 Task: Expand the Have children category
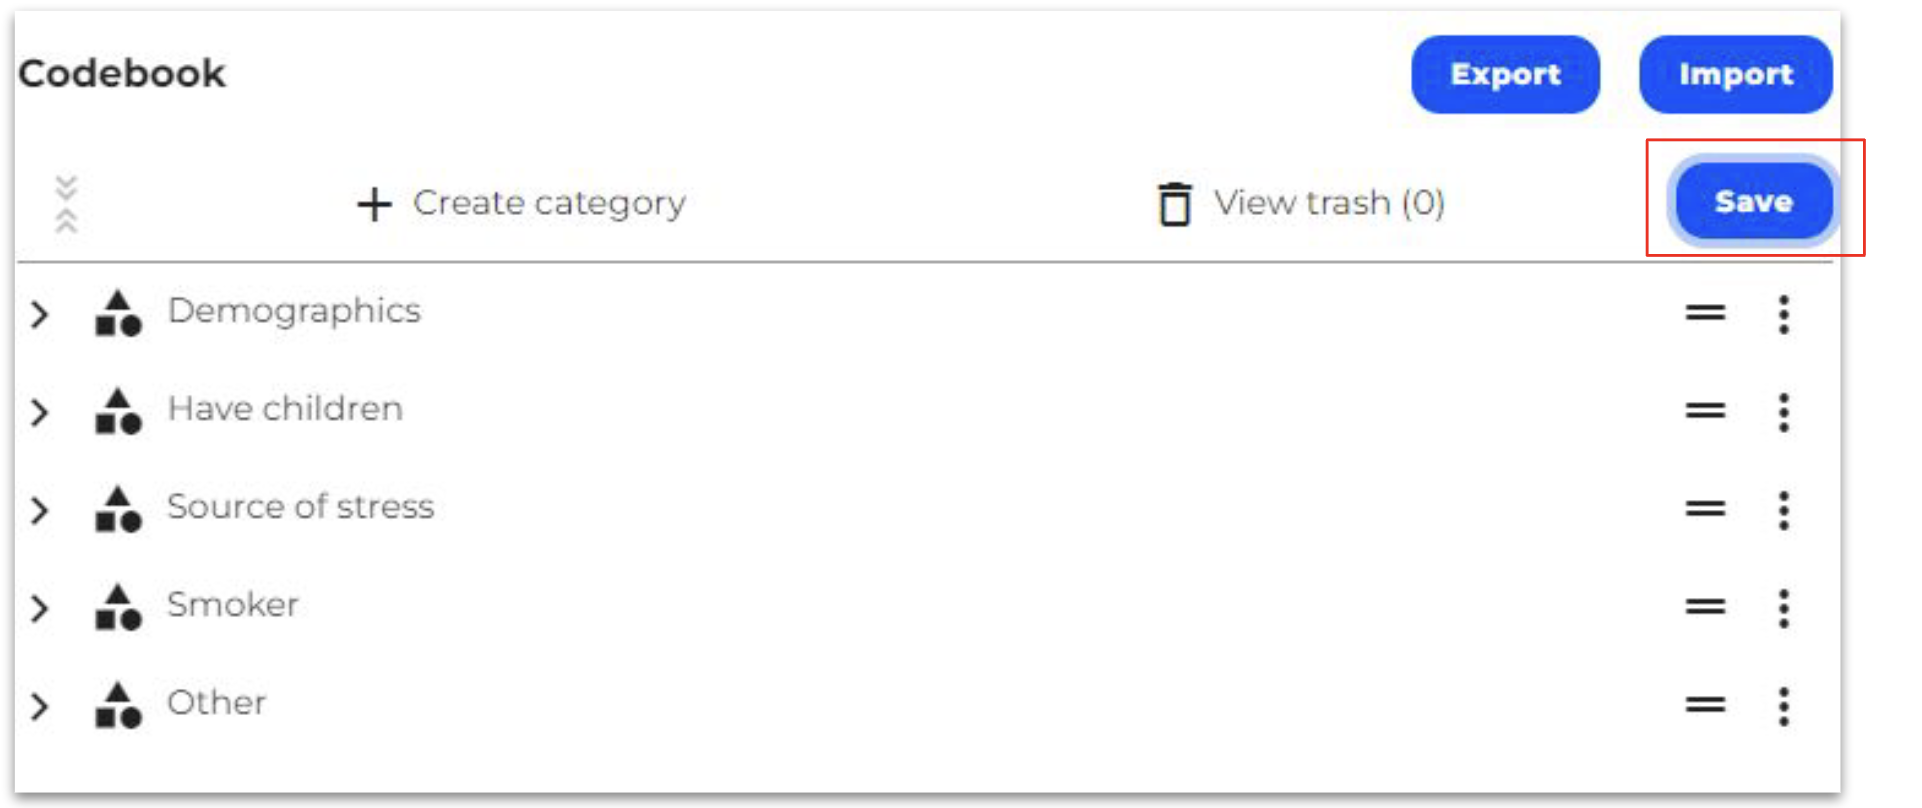[x=40, y=412]
